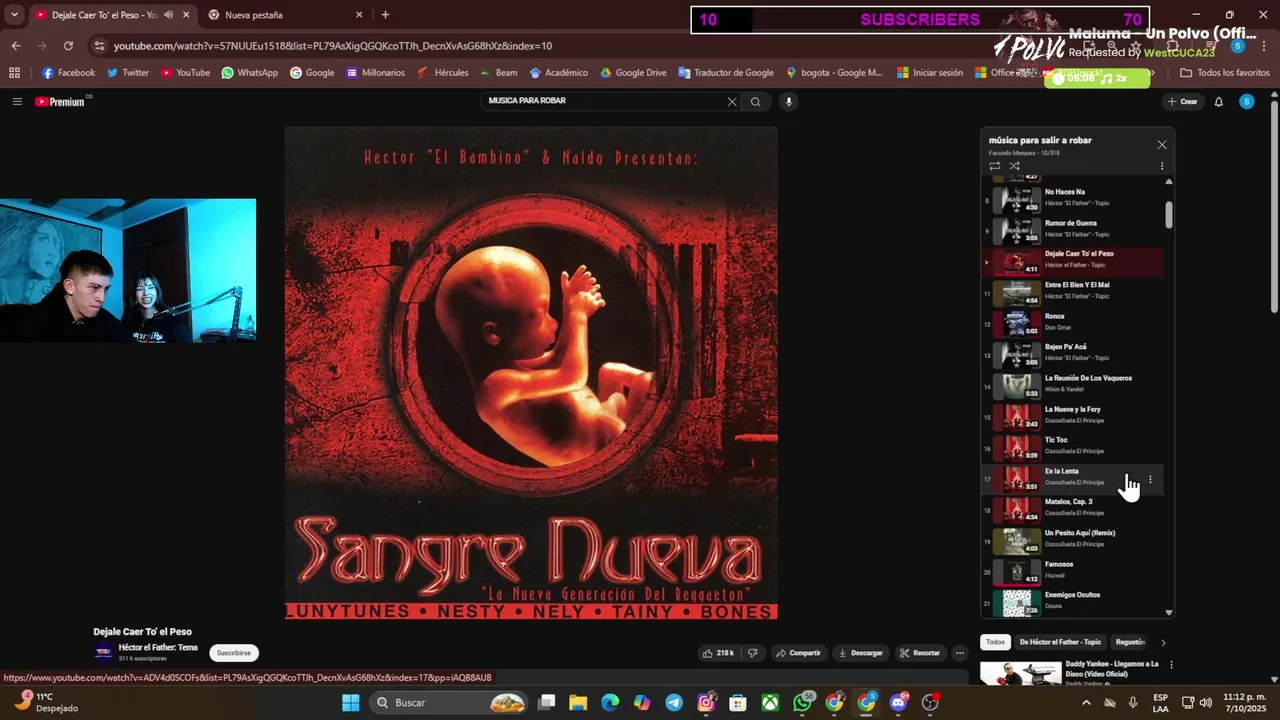Select the Todos filter chip
The width and height of the screenshot is (1280, 720).
pyautogui.click(x=995, y=642)
